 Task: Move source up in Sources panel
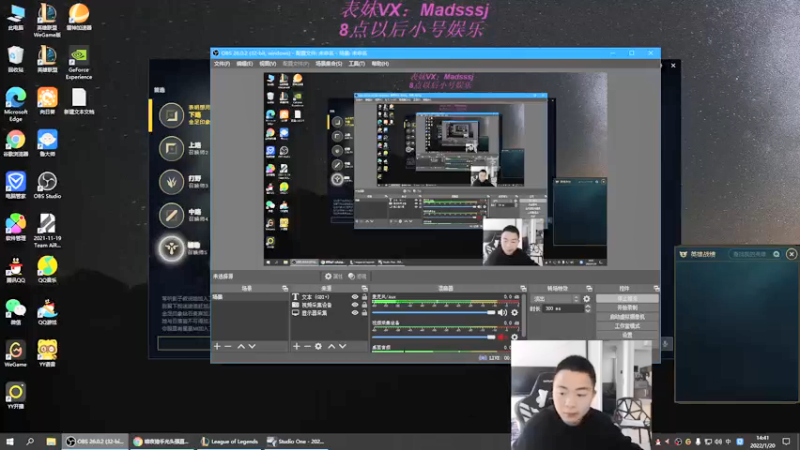click(x=331, y=346)
